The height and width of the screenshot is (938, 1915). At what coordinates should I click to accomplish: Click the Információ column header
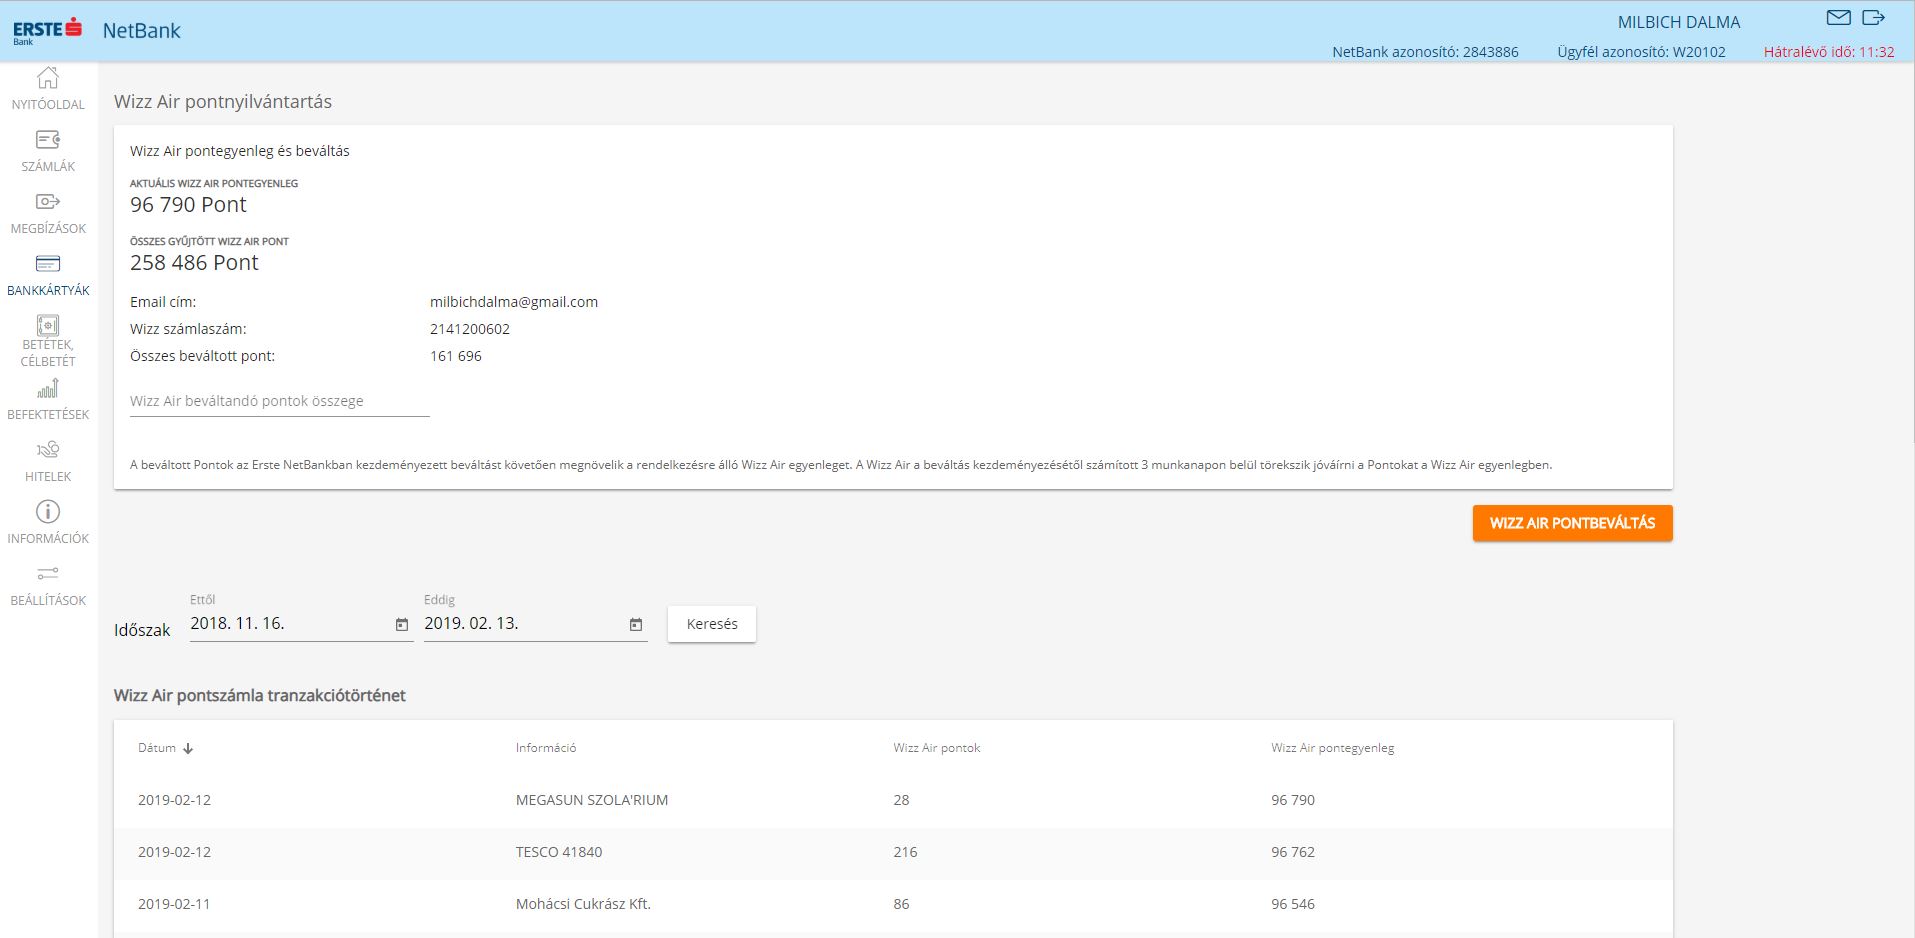pyautogui.click(x=546, y=748)
